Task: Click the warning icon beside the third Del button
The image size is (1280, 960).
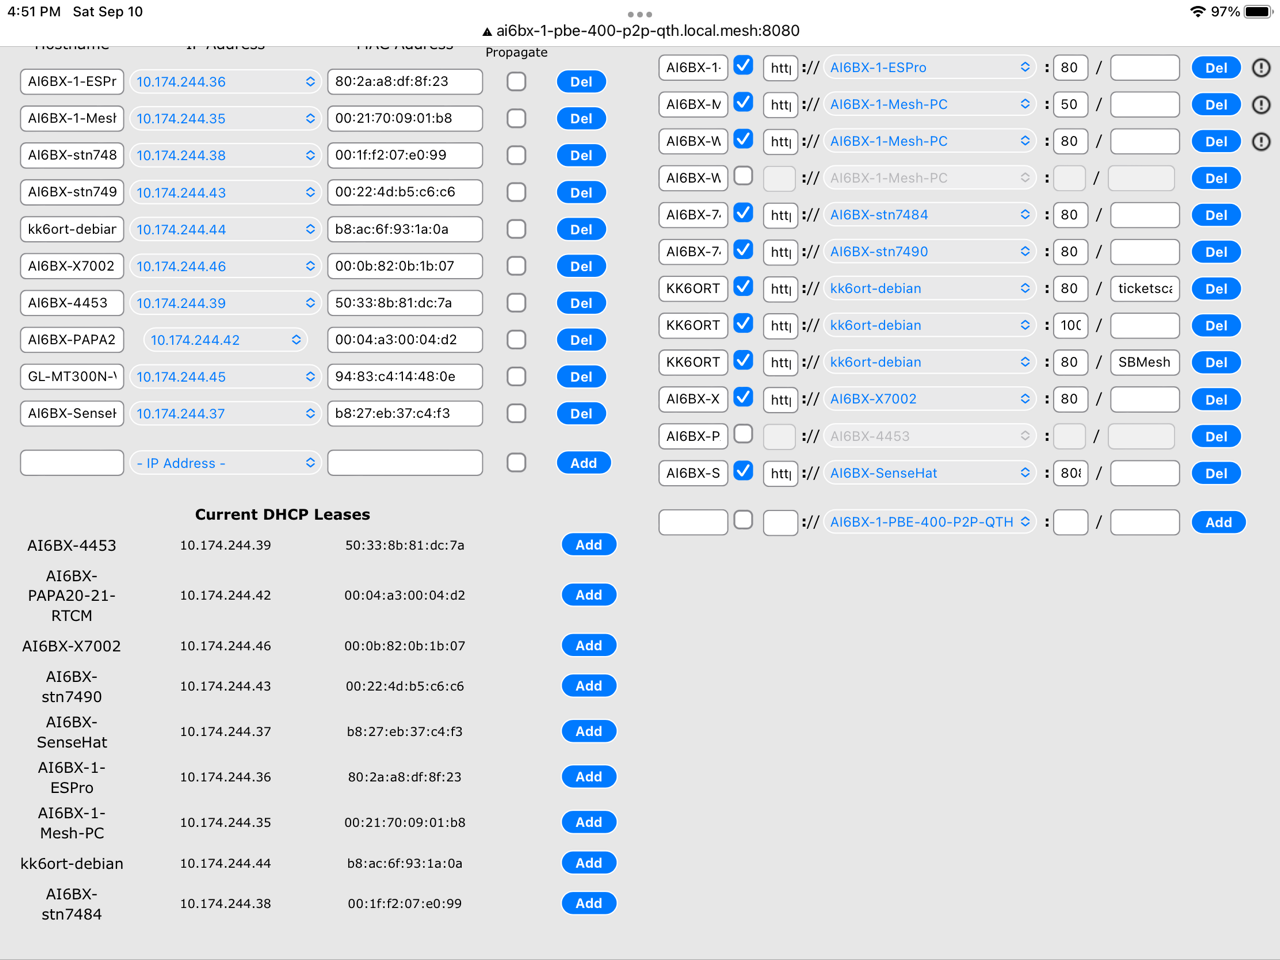Action: 1262,141
